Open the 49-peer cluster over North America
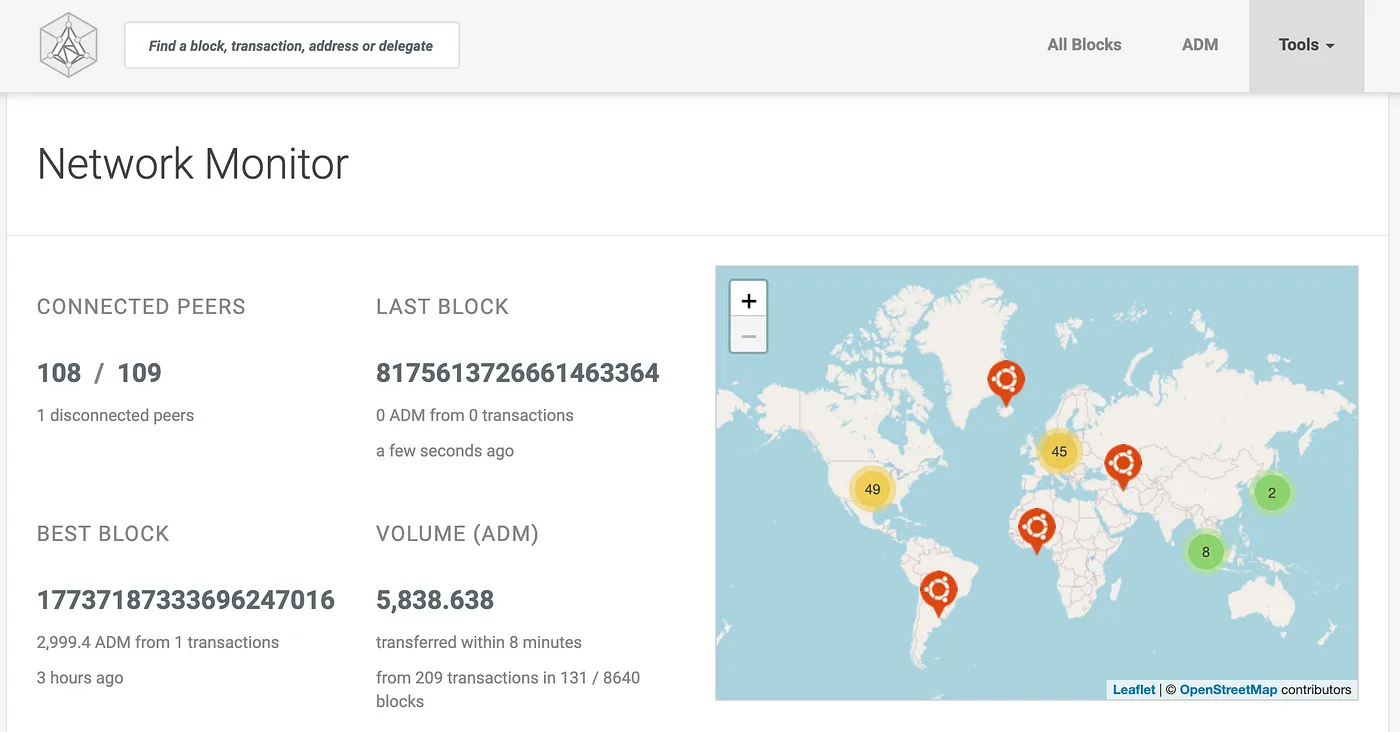Image resolution: width=1400 pixels, height=732 pixels. pos(872,489)
